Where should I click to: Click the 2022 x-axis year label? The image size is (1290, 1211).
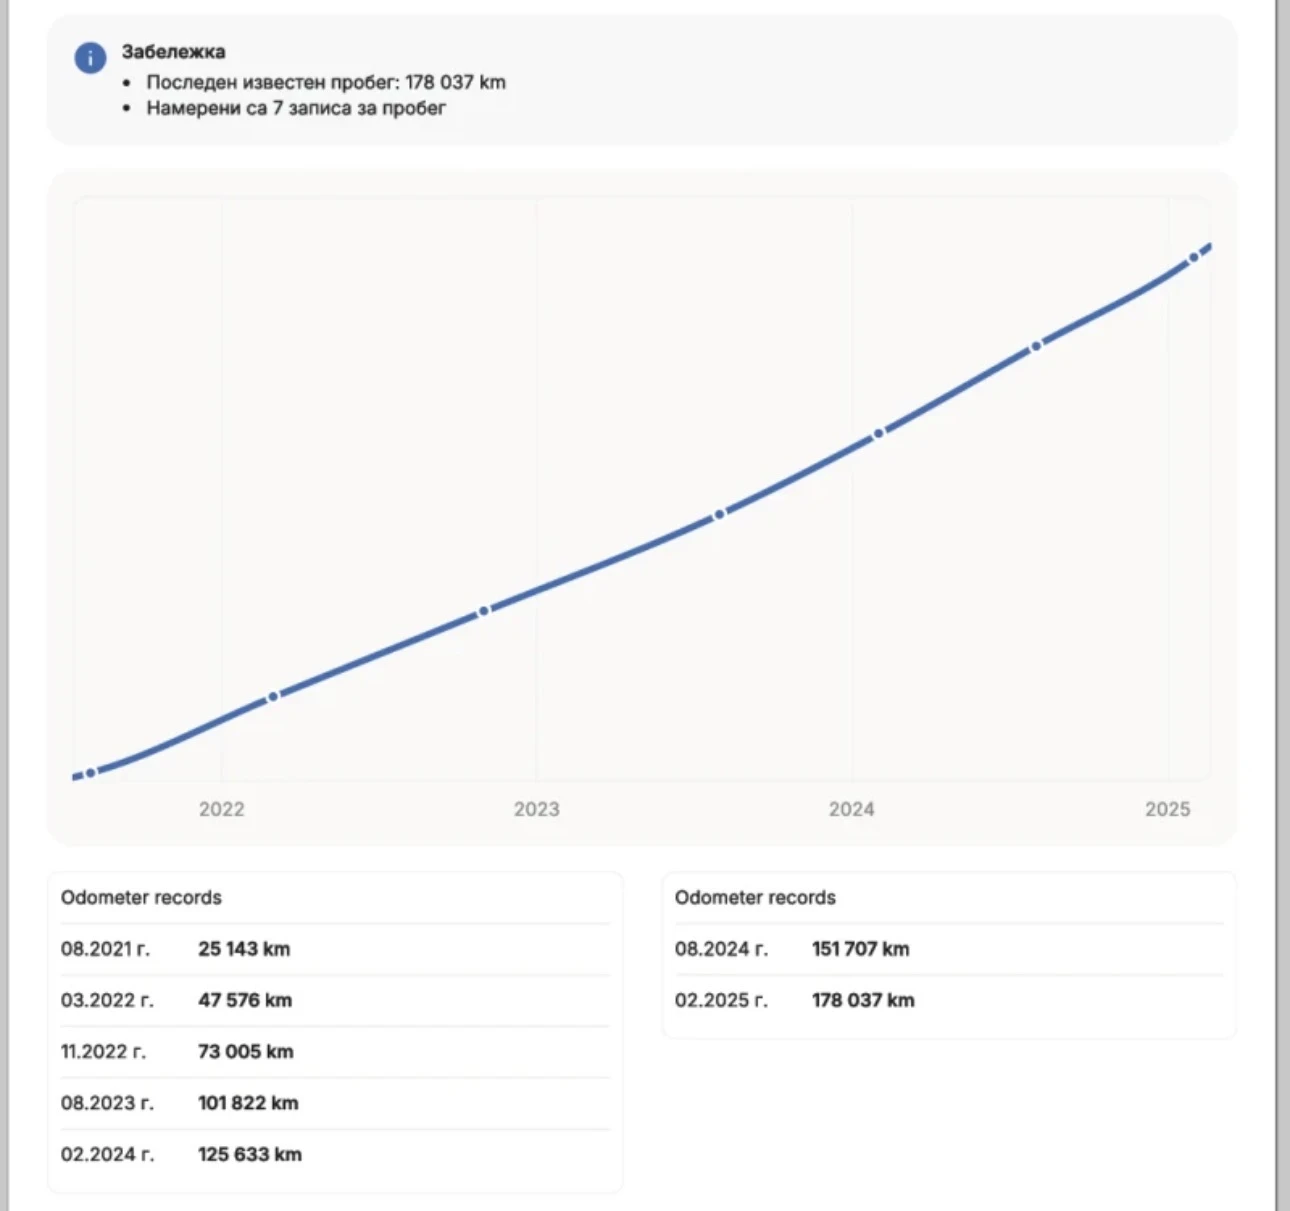[x=221, y=809]
